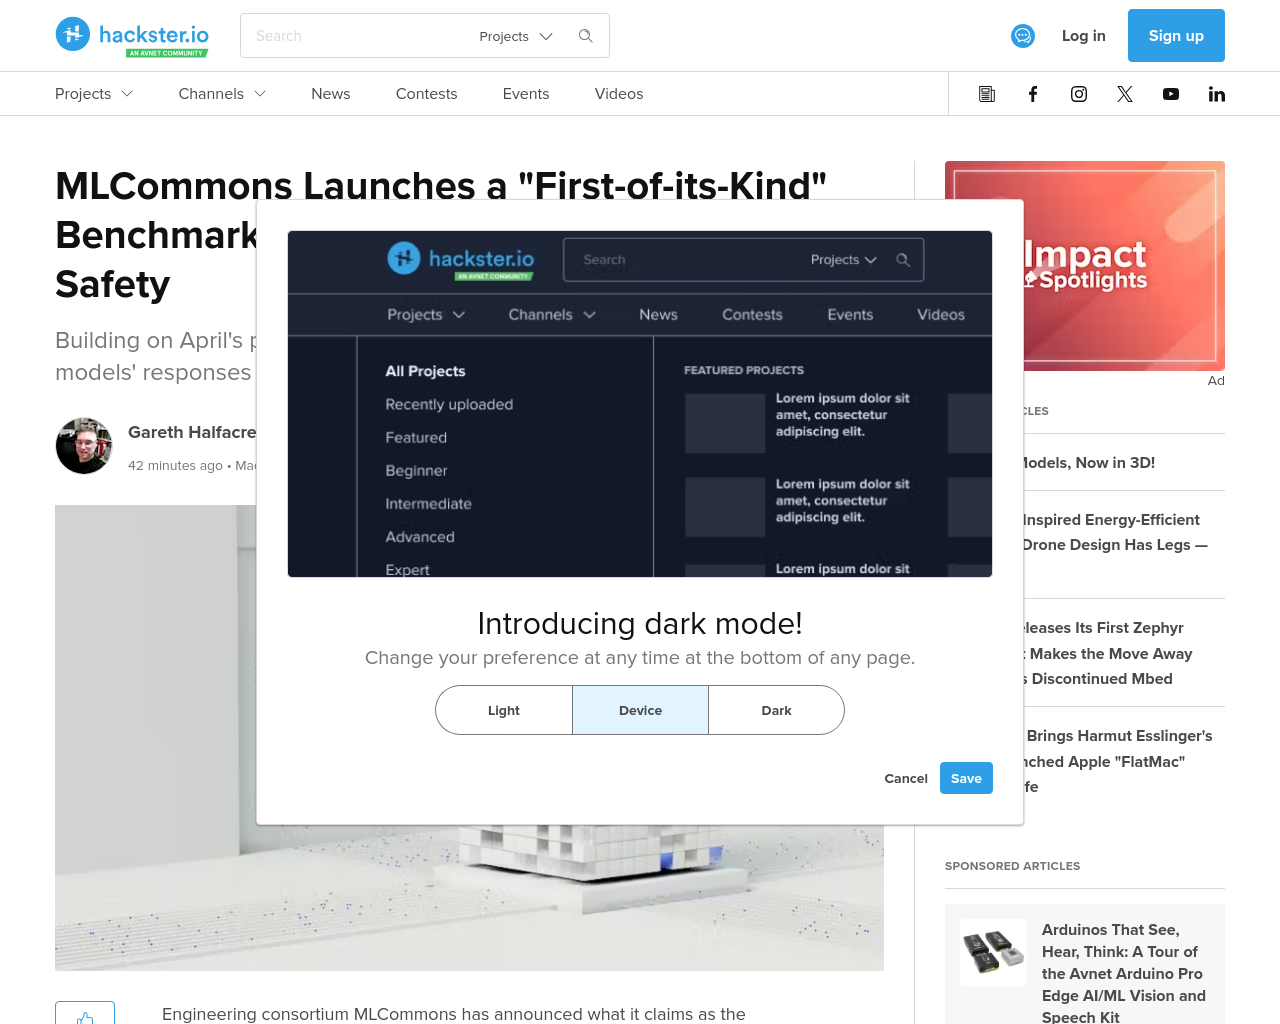Visit Hackster's YouTube channel icon
This screenshot has height=1024, width=1280.
[1171, 94]
